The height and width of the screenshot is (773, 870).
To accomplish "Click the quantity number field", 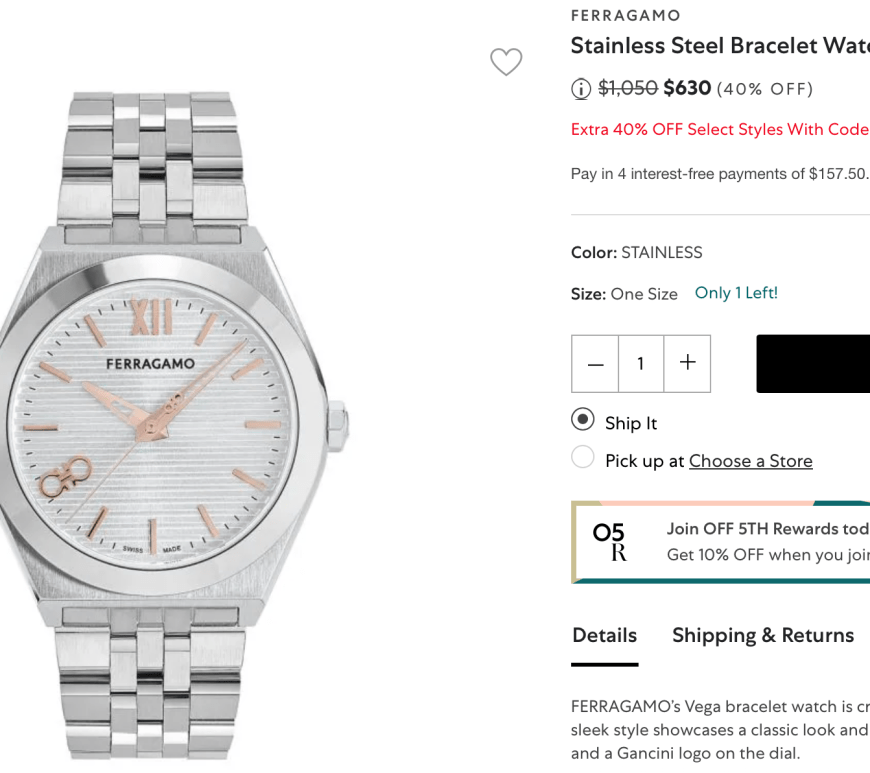I will [640, 364].
